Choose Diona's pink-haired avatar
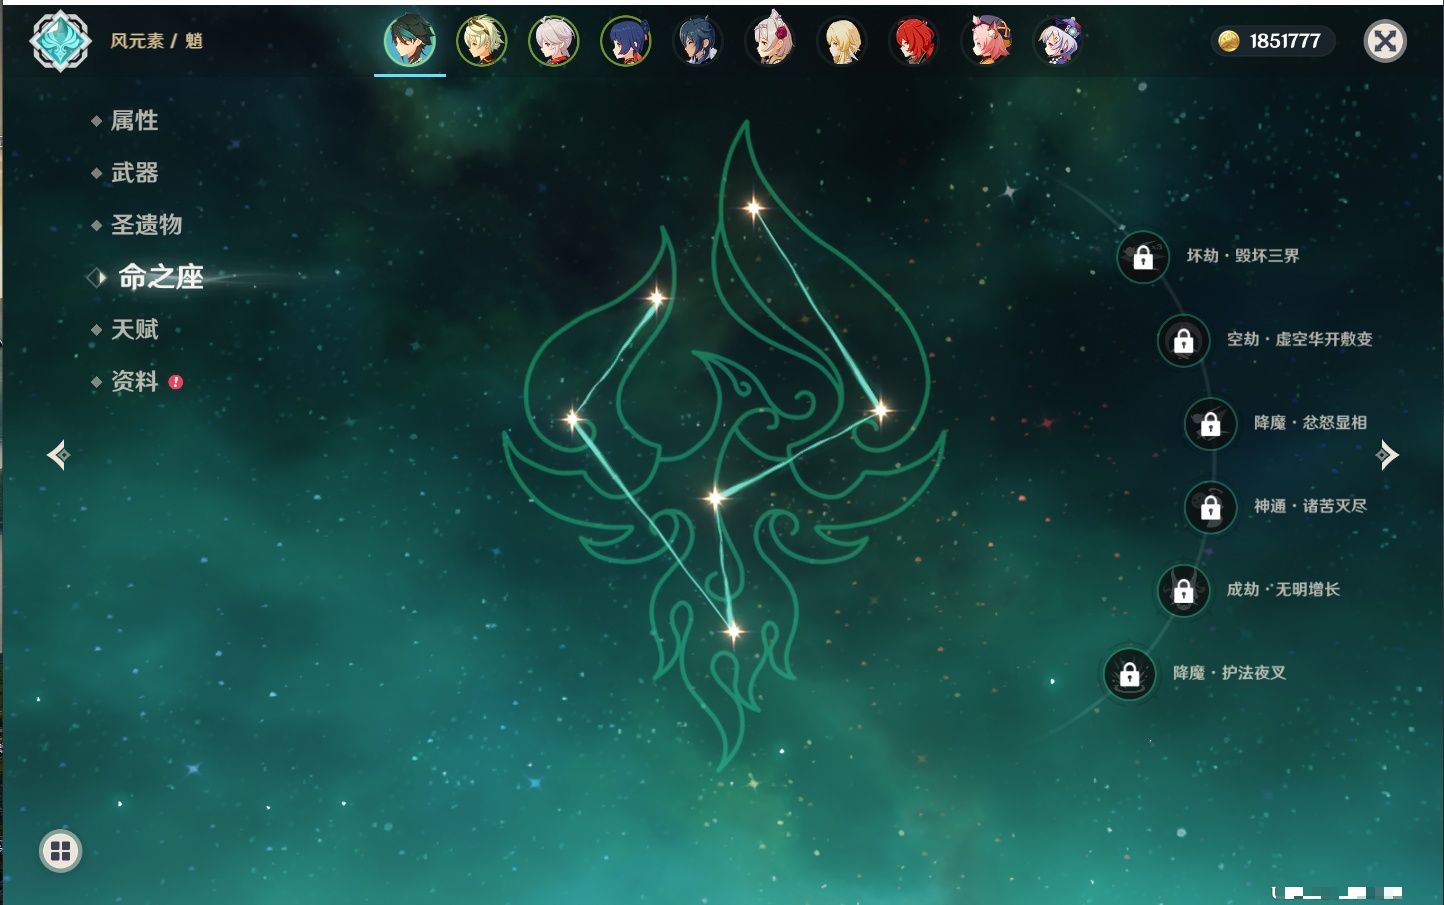 coord(986,42)
